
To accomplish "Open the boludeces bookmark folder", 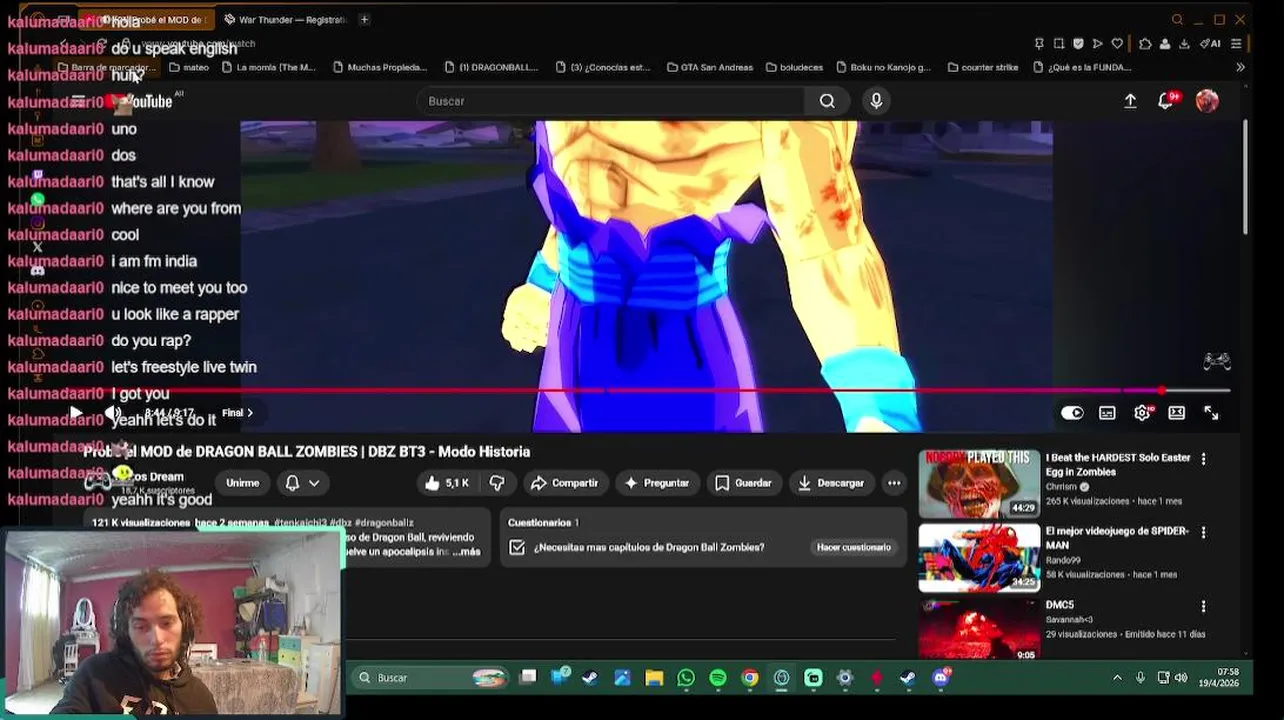I will [x=794, y=67].
